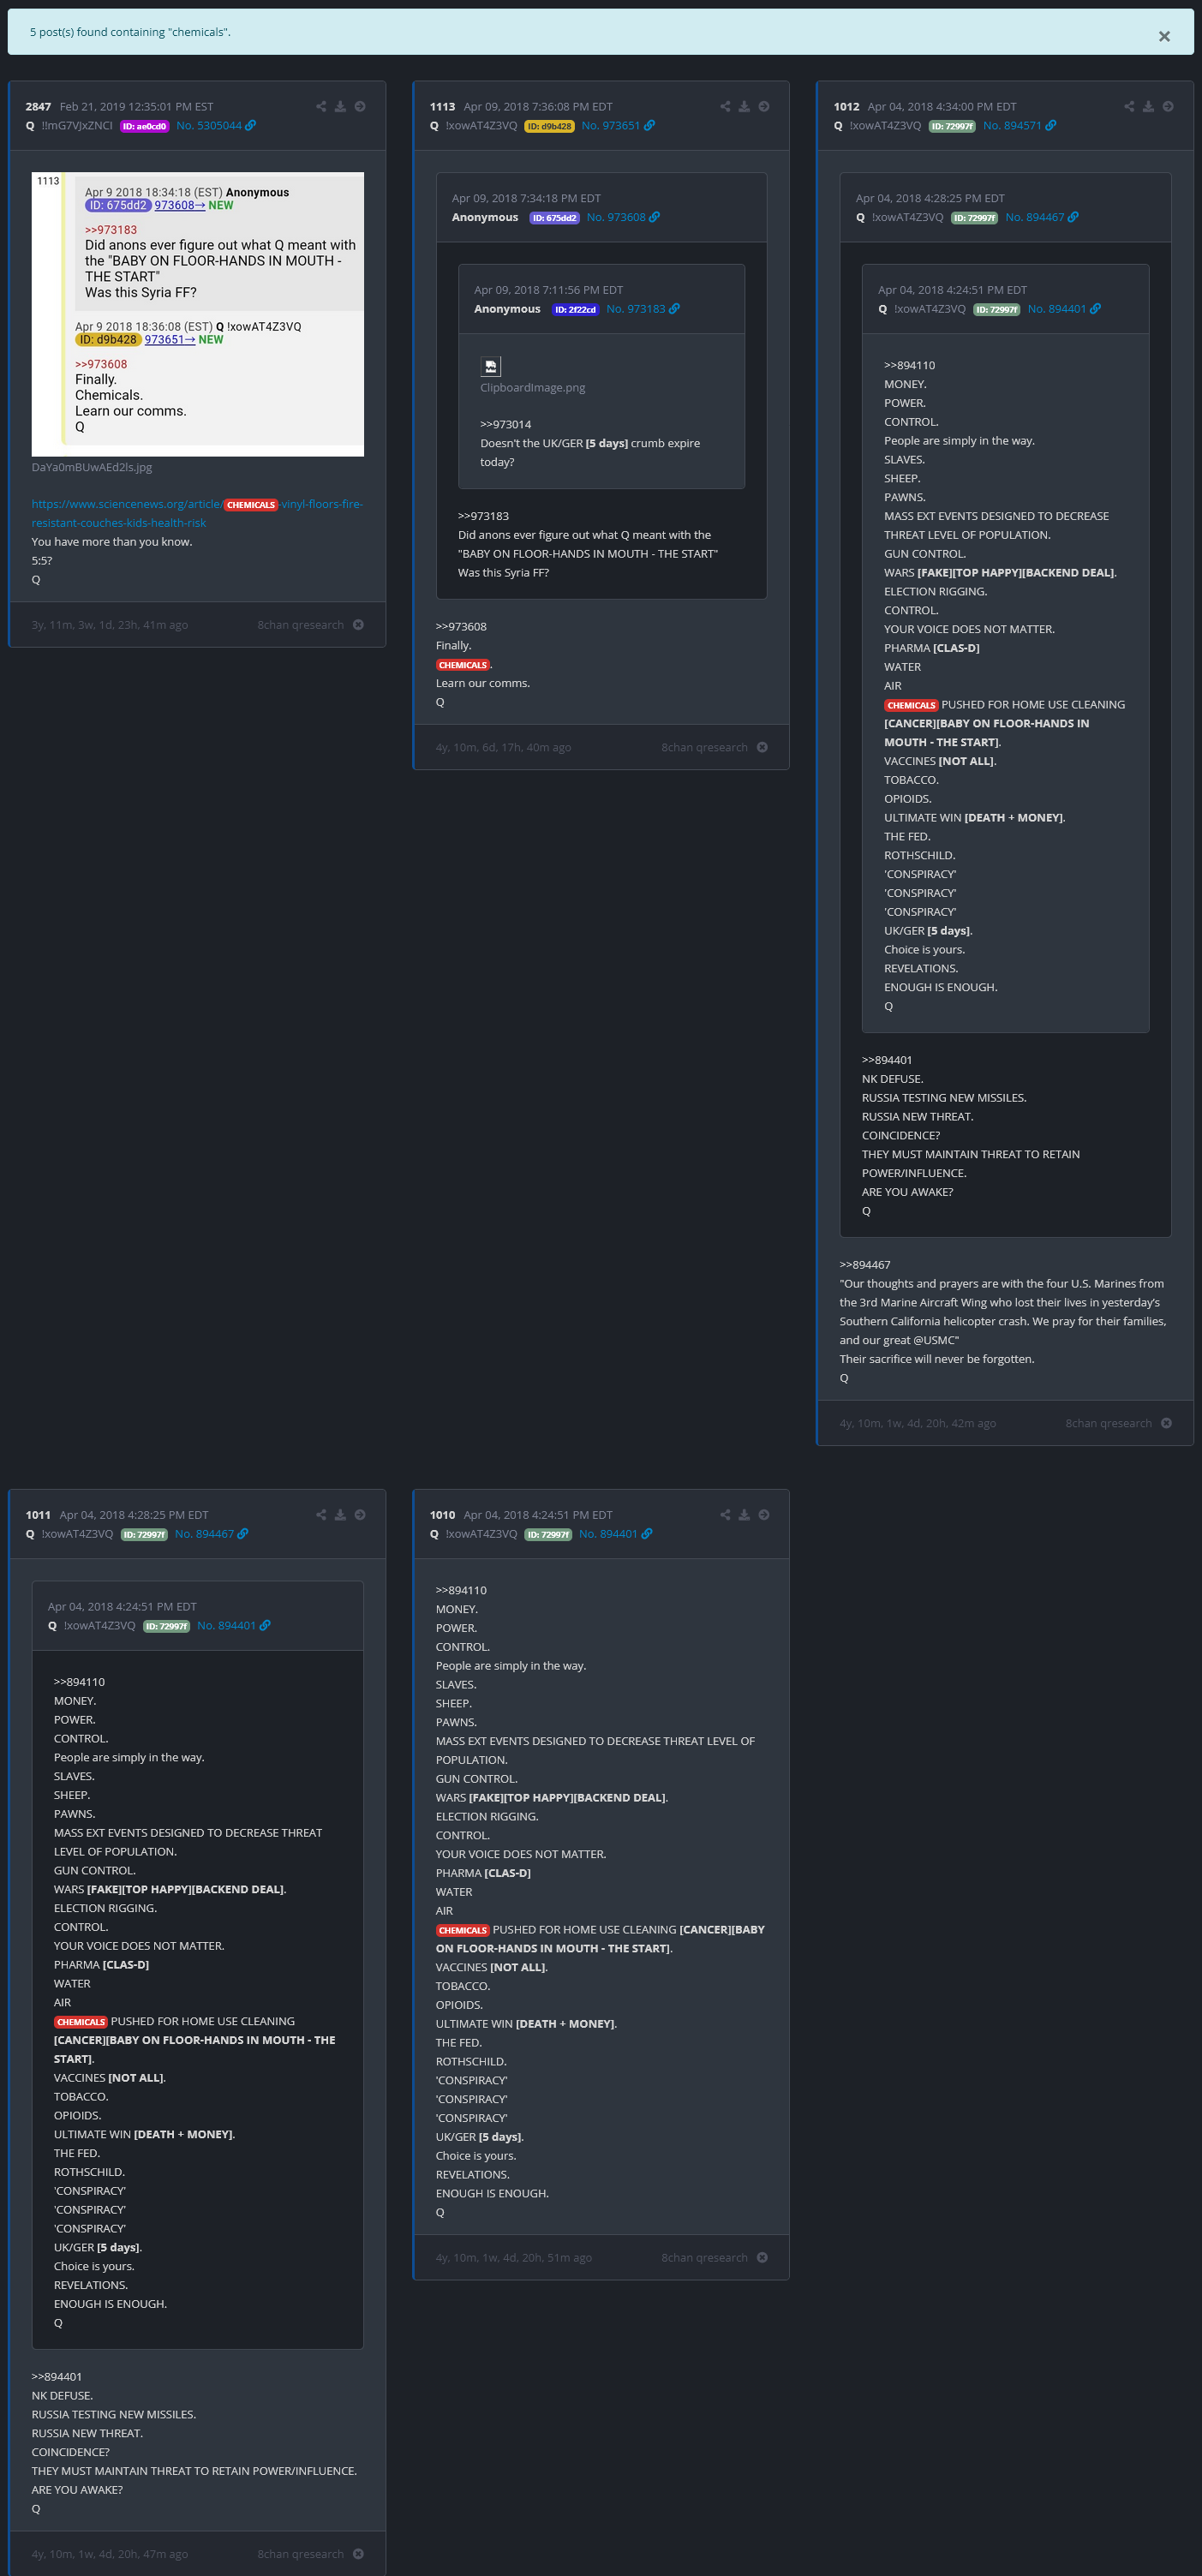Open link No. 894571

click(1019, 125)
